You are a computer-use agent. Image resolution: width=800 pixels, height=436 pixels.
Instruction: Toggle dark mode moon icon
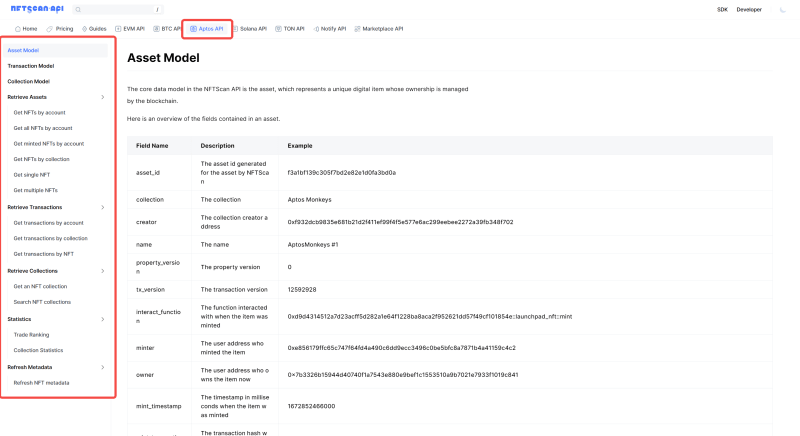point(783,10)
